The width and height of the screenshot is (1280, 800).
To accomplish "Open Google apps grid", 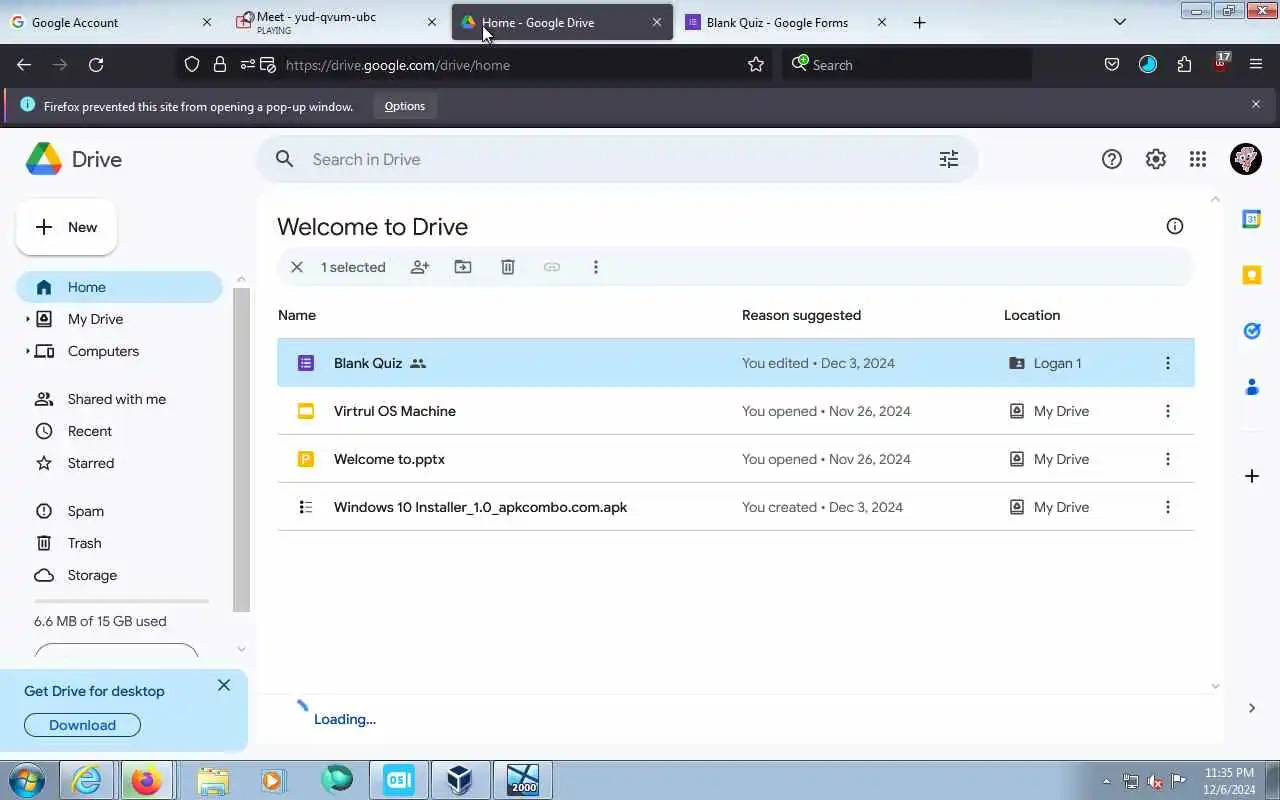I will tap(1198, 159).
